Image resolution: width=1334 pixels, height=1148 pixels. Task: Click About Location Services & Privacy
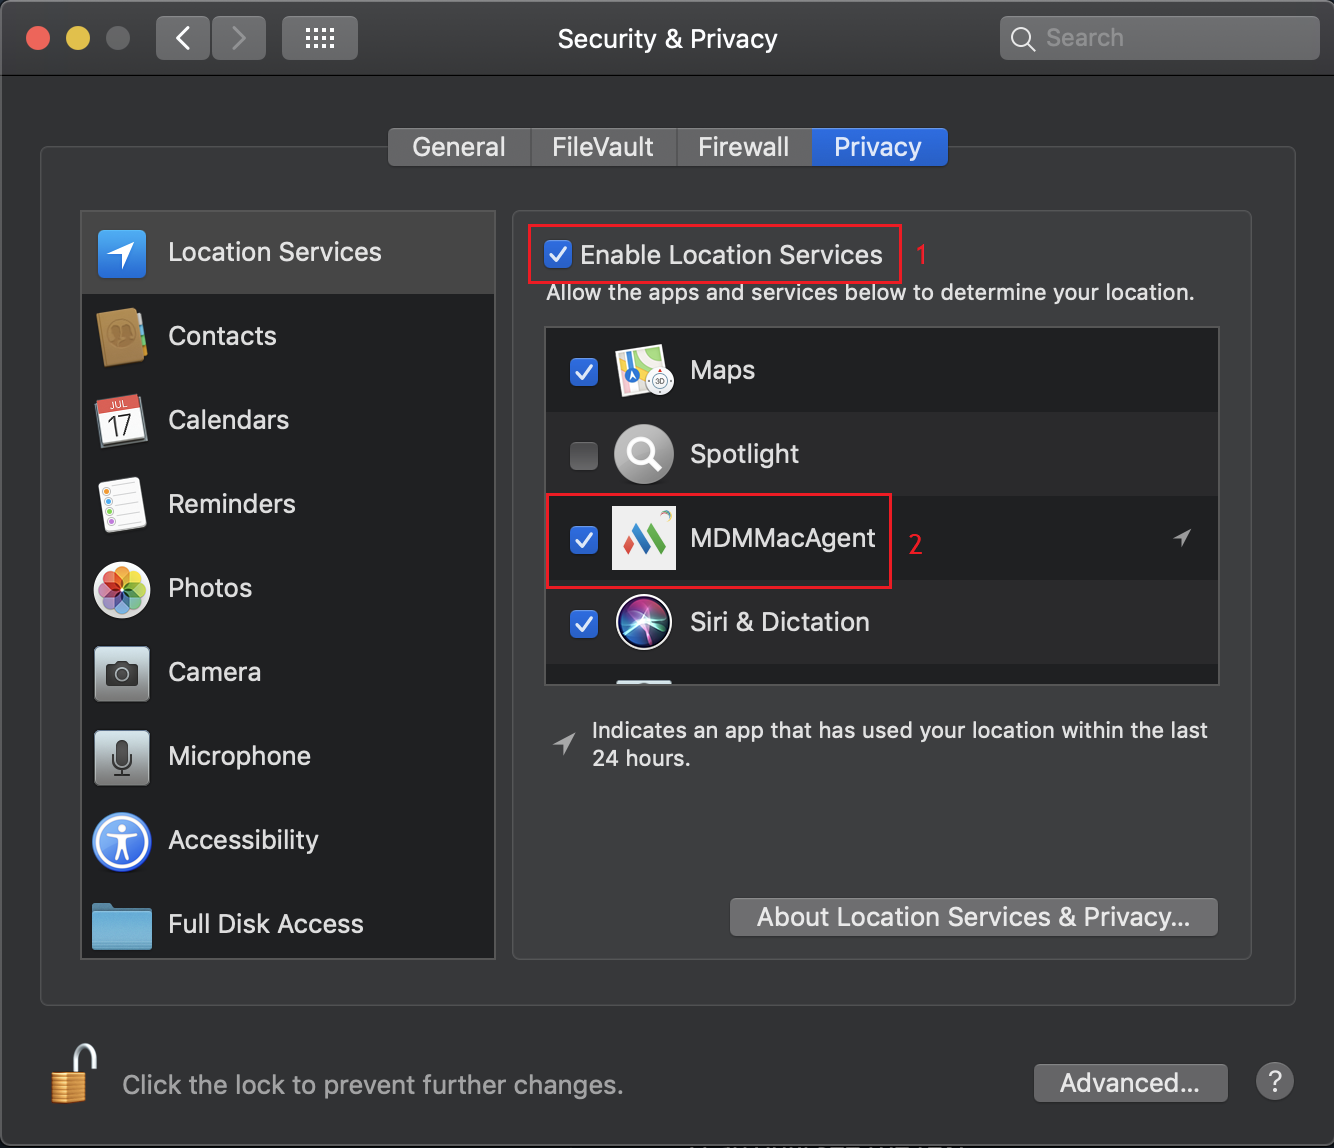973,917
